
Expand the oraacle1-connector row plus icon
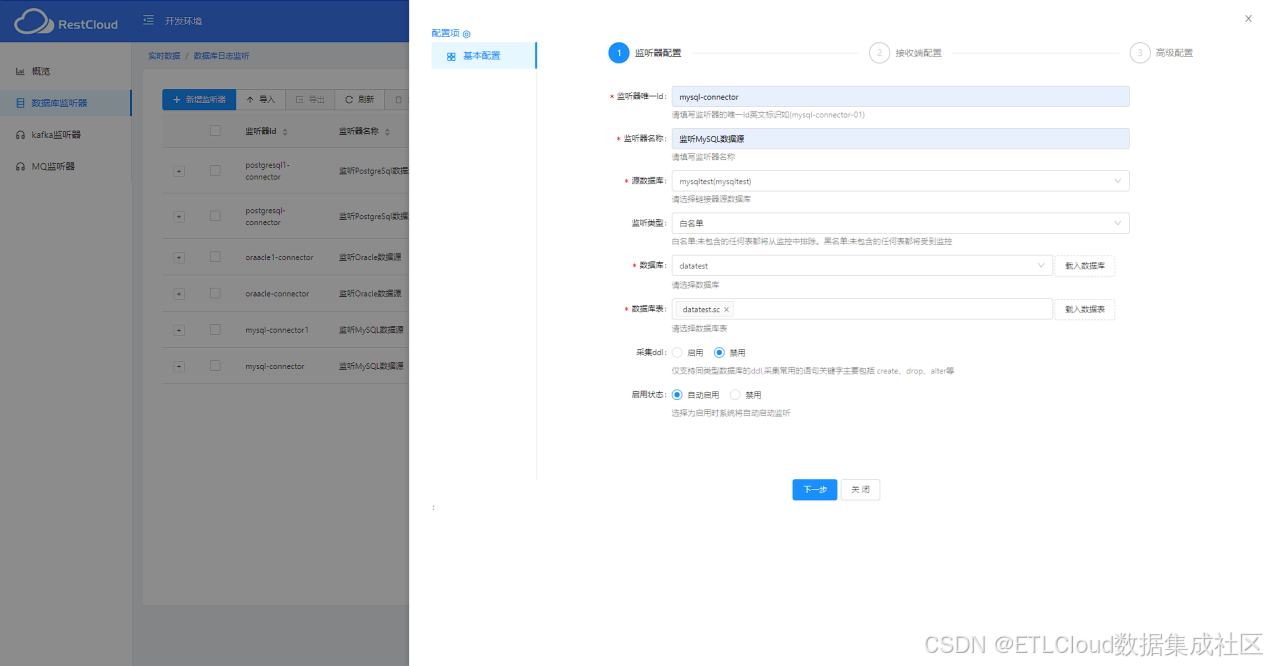179,258
